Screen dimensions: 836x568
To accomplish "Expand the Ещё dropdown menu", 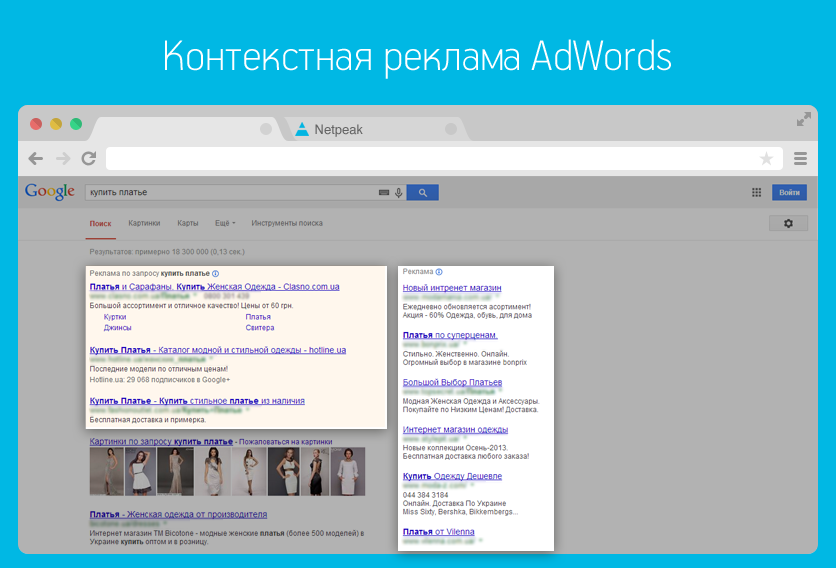I will point(225,223).
